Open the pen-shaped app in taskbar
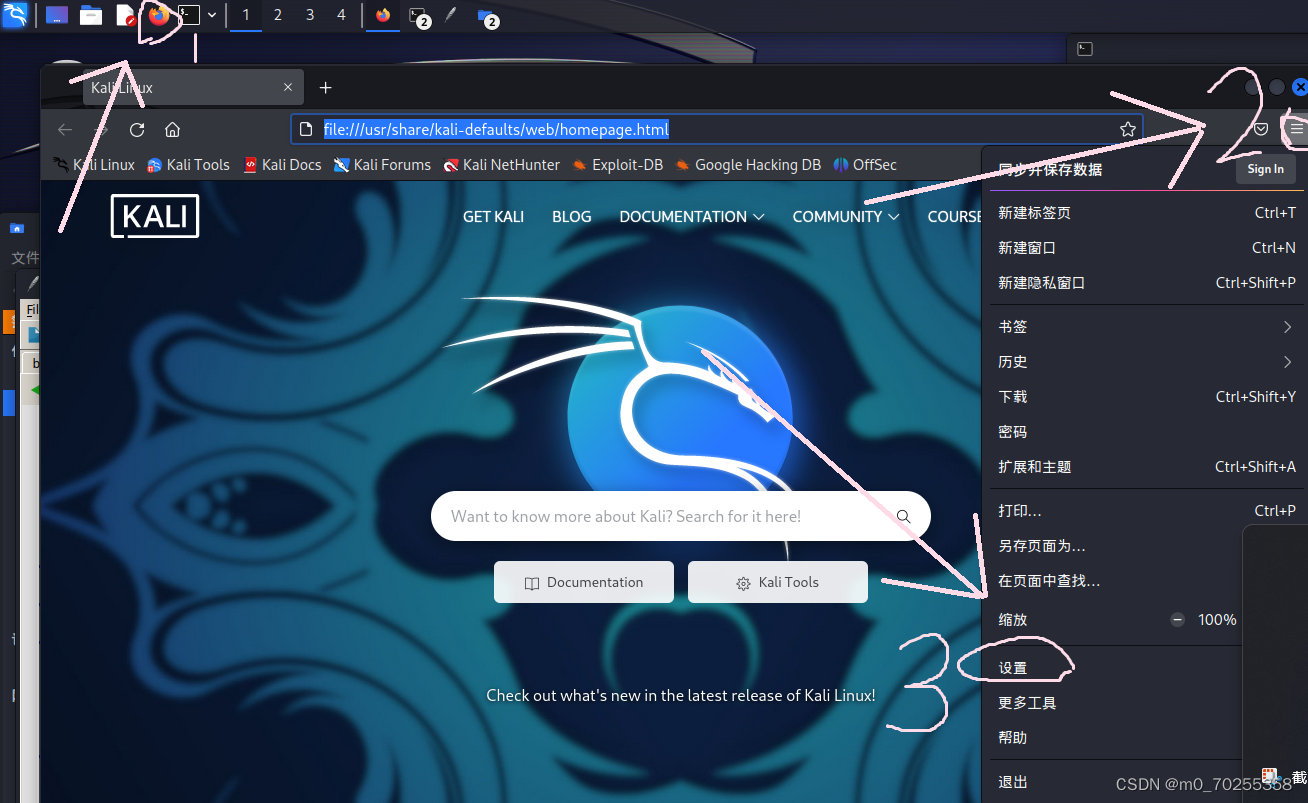The height and width of the screenshot is (803, 1308). point(451,15)
